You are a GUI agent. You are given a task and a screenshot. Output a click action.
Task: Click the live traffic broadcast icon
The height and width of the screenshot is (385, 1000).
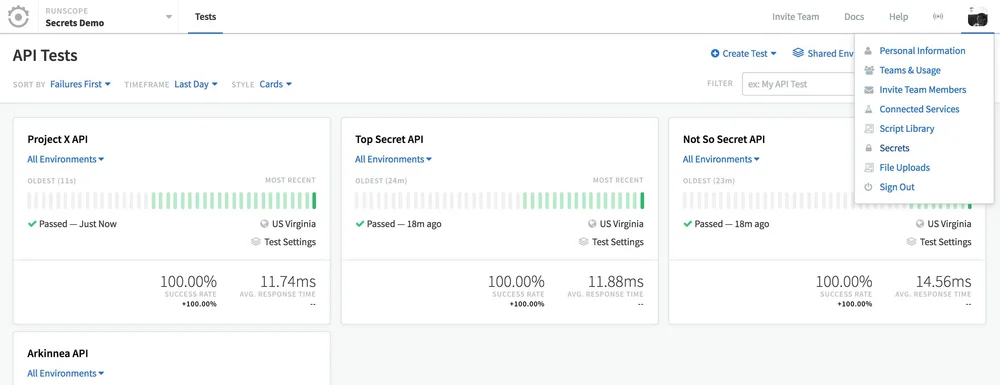coord(938,17)
